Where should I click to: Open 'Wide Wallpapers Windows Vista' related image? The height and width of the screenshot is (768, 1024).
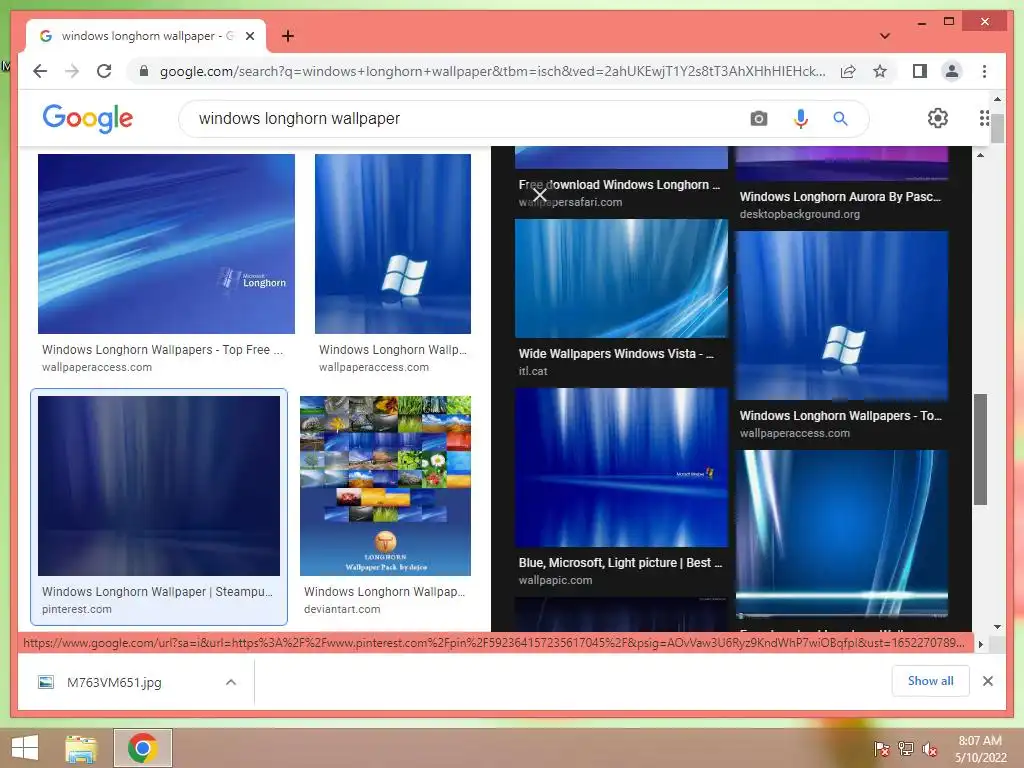621,278
